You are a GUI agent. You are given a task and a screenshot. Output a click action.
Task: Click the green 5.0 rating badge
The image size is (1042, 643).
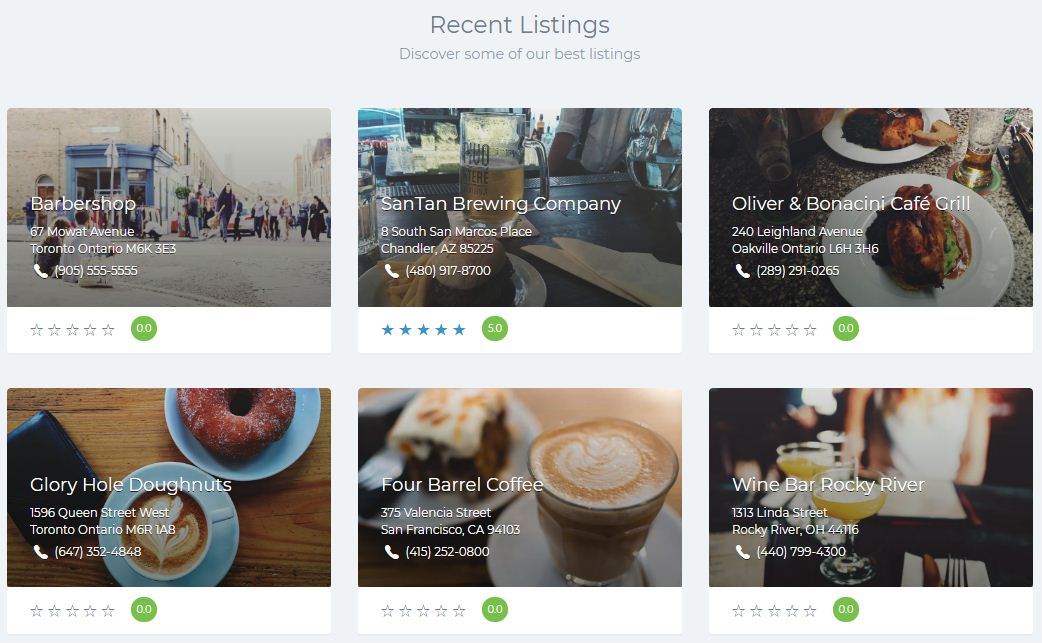[x=495, y=328]
